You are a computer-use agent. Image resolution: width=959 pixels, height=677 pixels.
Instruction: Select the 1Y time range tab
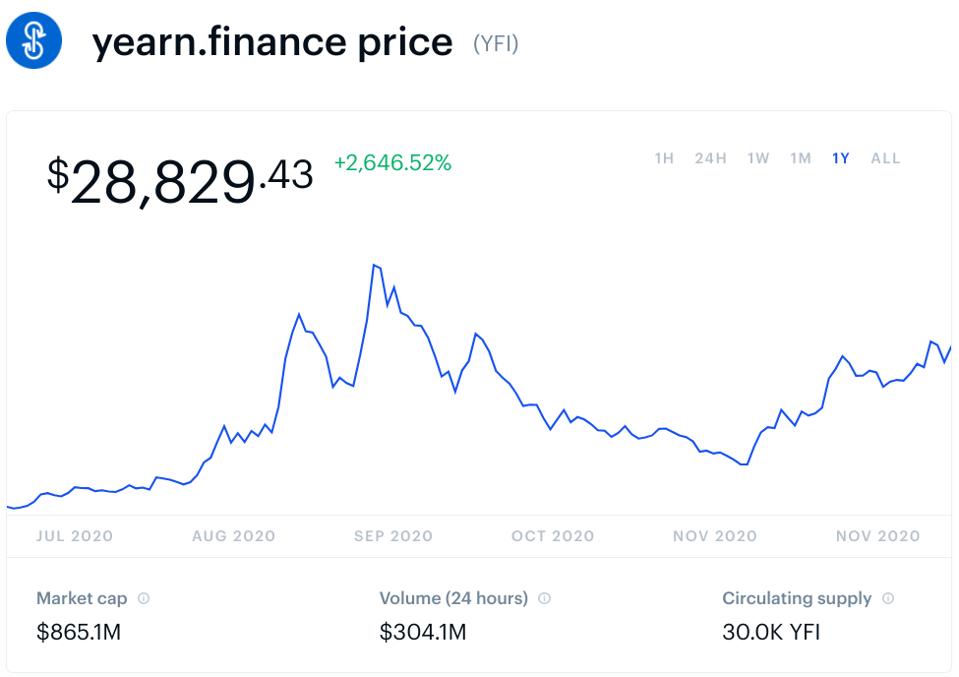coord(840,158)
